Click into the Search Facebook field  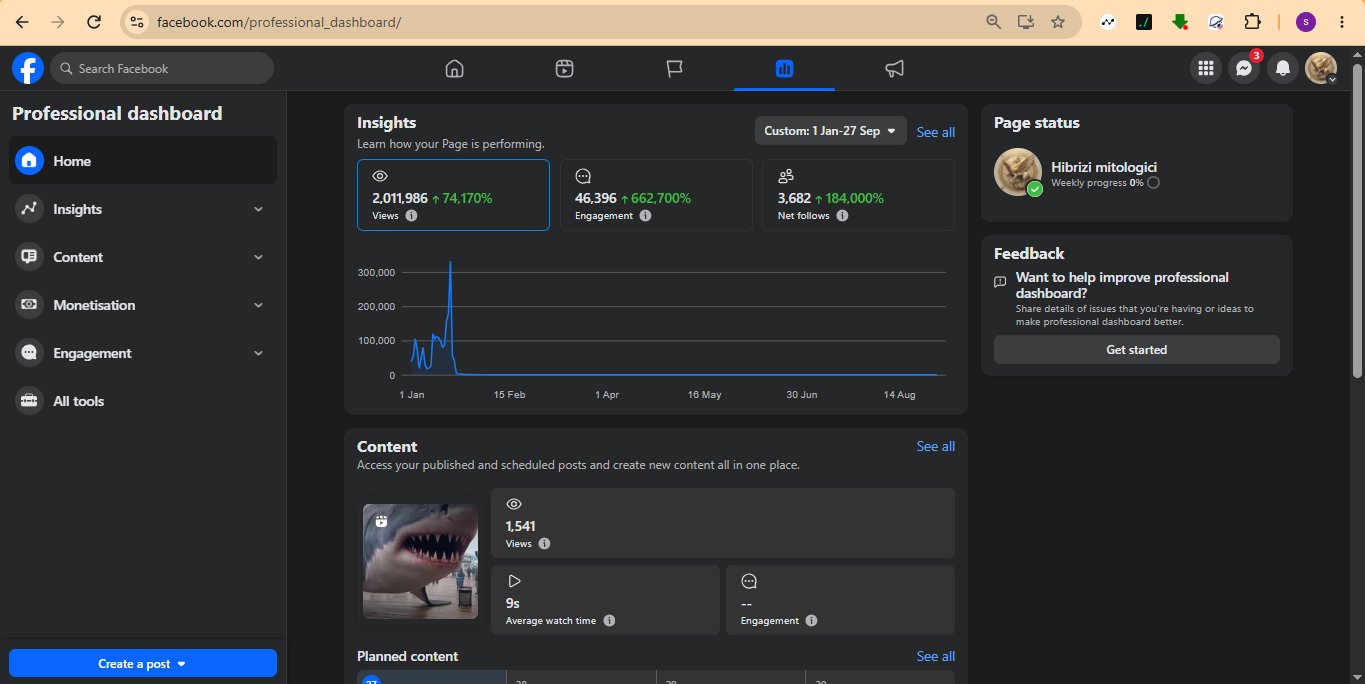[162, 68]
